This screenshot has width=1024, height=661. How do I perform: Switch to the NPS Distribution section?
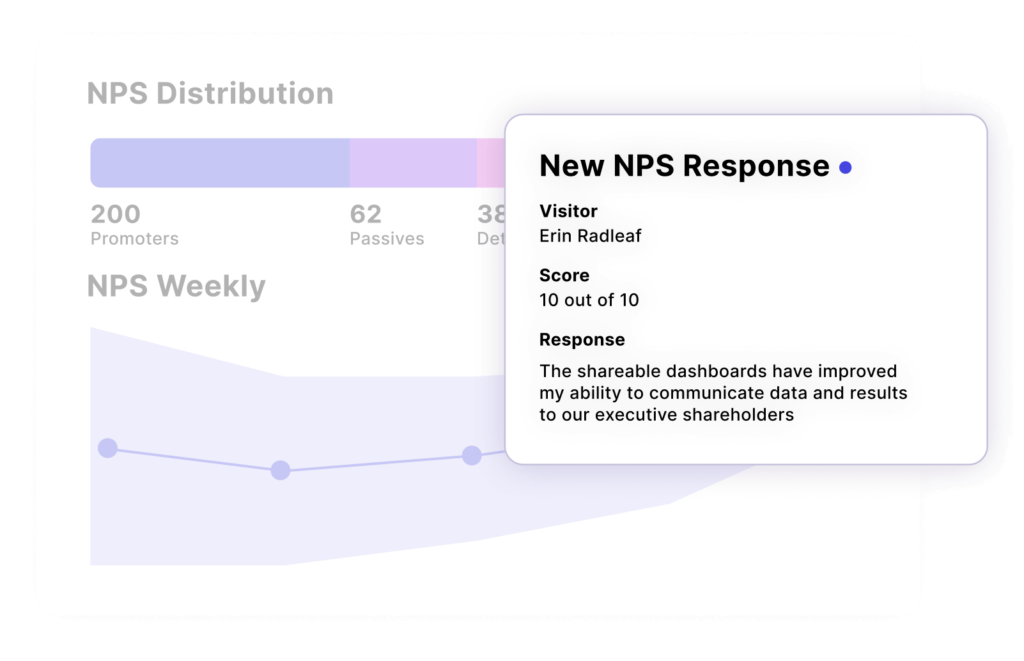(211, 93)
